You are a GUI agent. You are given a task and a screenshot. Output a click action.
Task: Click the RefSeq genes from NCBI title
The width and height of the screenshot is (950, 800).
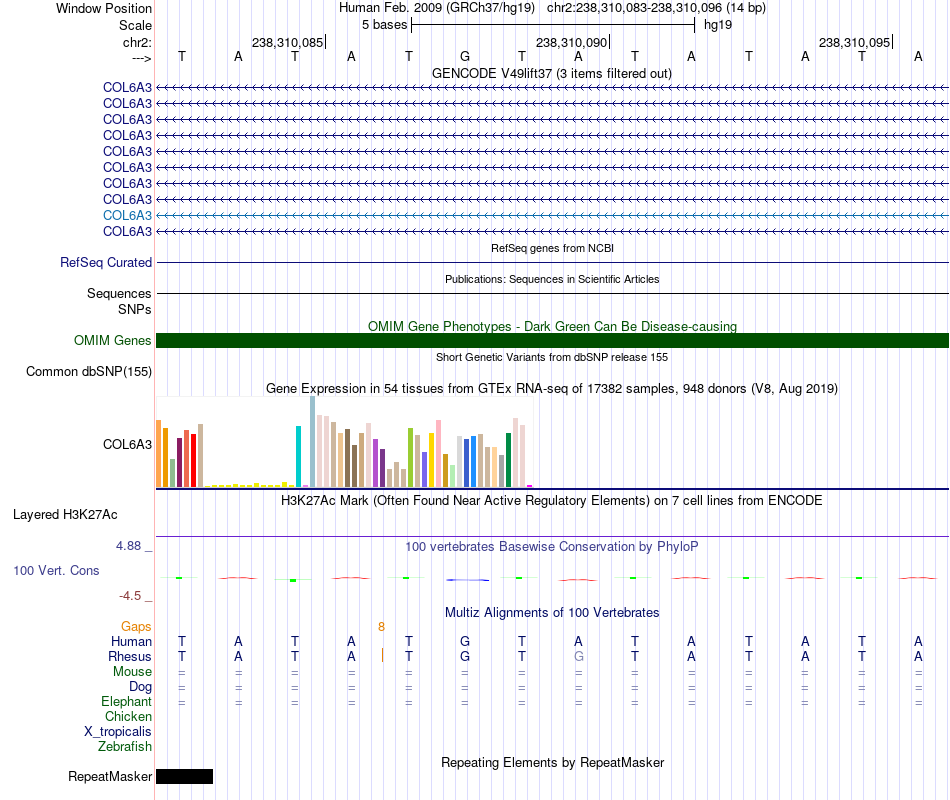552,248
